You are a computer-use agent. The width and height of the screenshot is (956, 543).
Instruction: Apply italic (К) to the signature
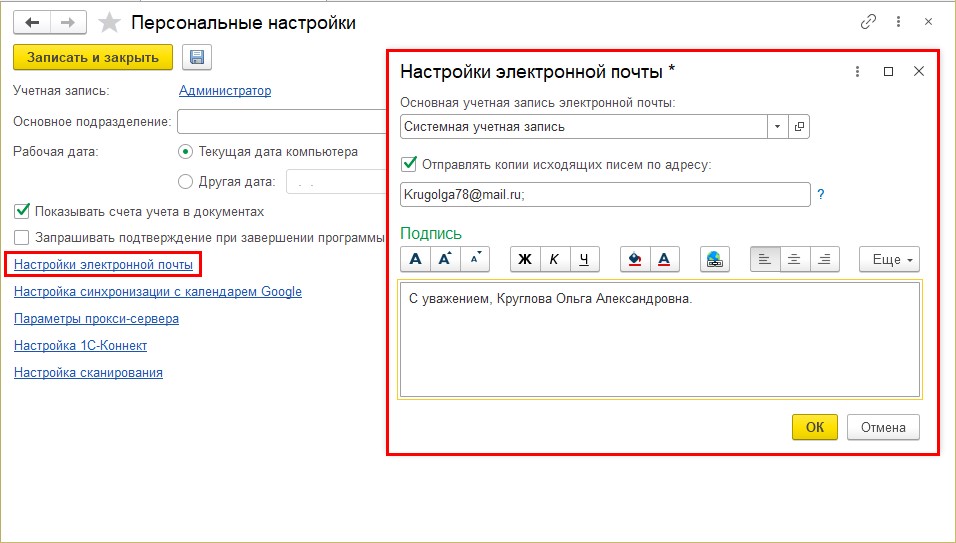coord(554,259)
